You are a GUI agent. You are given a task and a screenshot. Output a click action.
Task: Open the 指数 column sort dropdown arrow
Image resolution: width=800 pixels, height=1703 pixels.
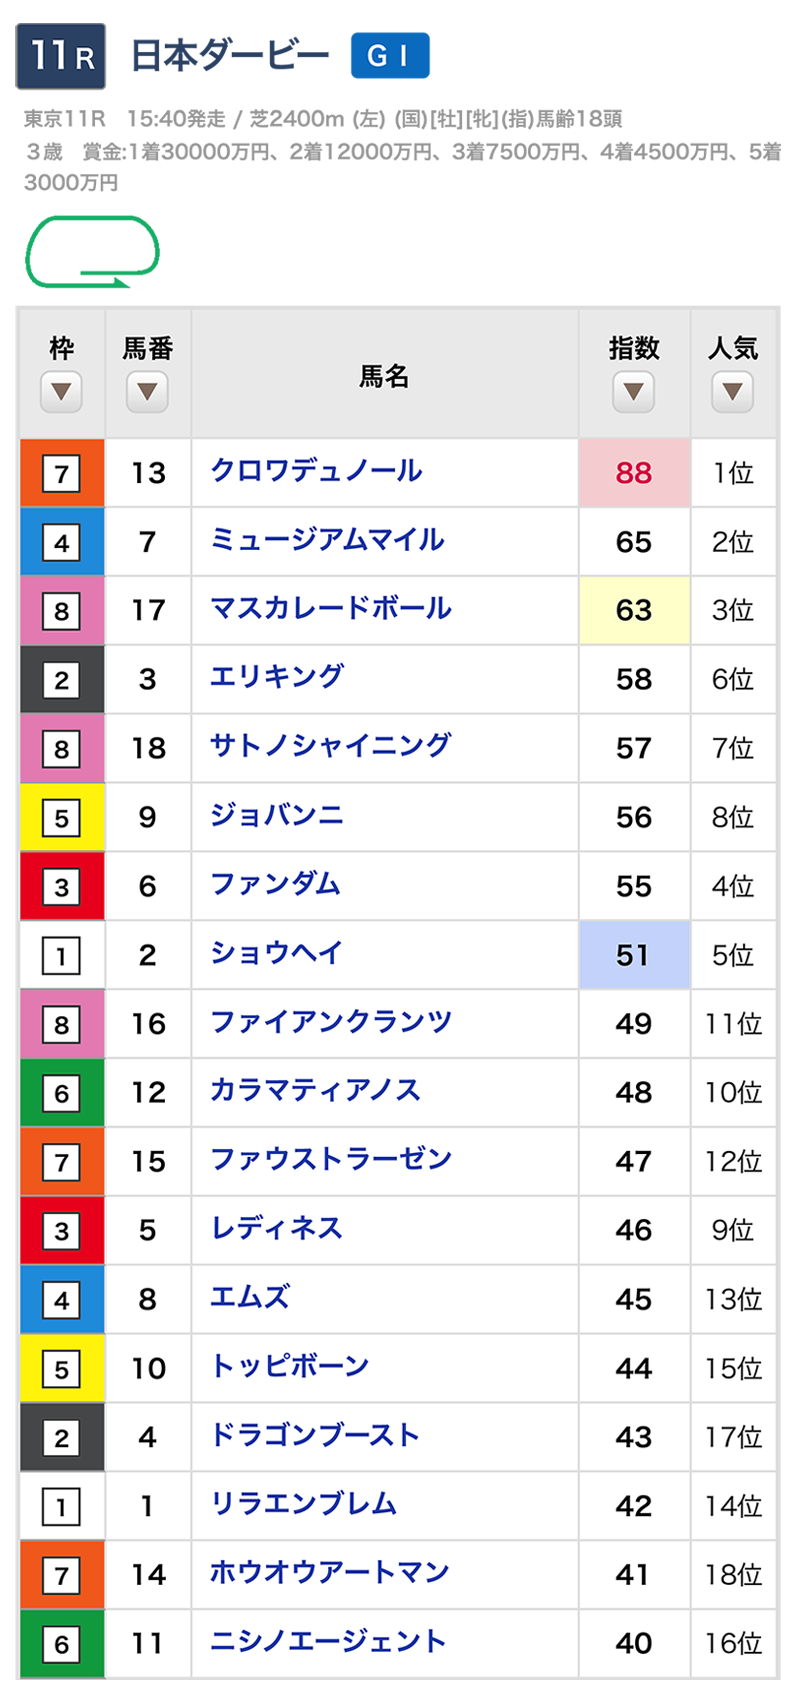coord(633,391)
